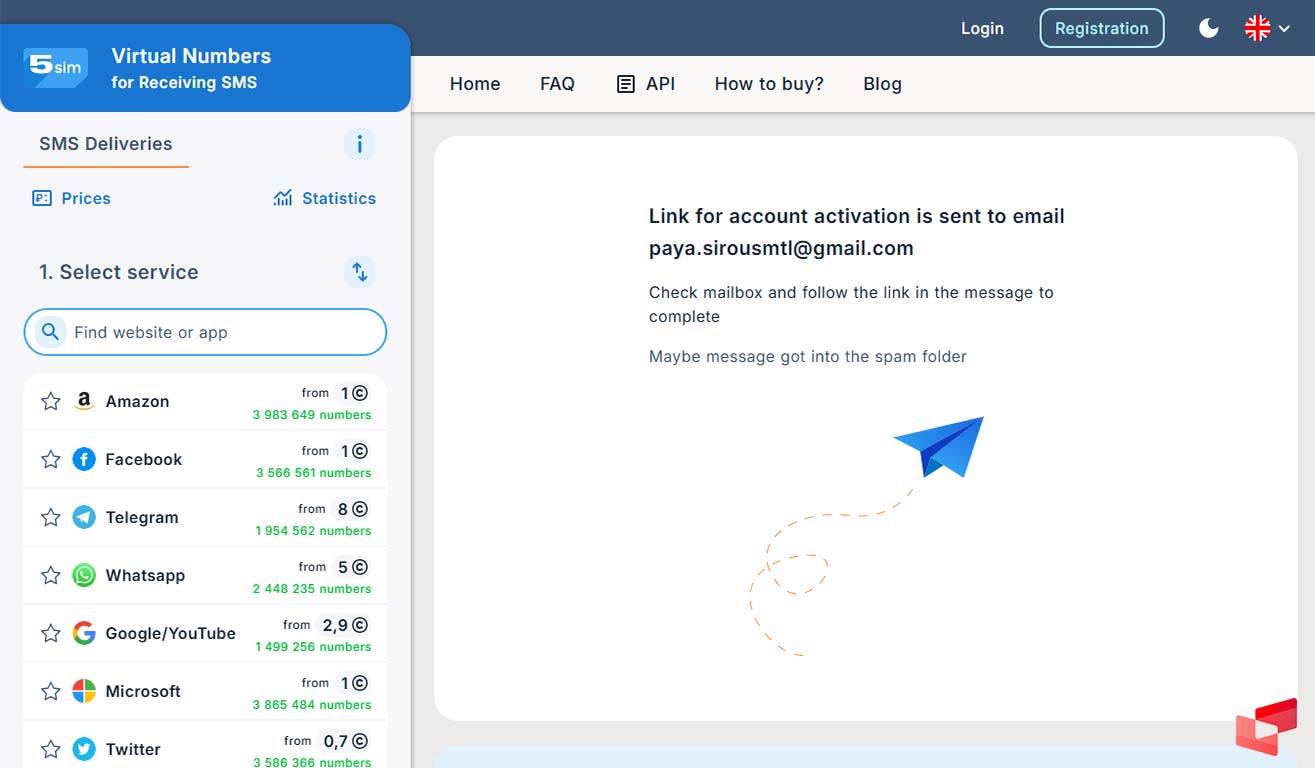The height and width of the screenshot is (768, 1315).
Task: Click the red chat widget icon
Action: point(1266,727)
